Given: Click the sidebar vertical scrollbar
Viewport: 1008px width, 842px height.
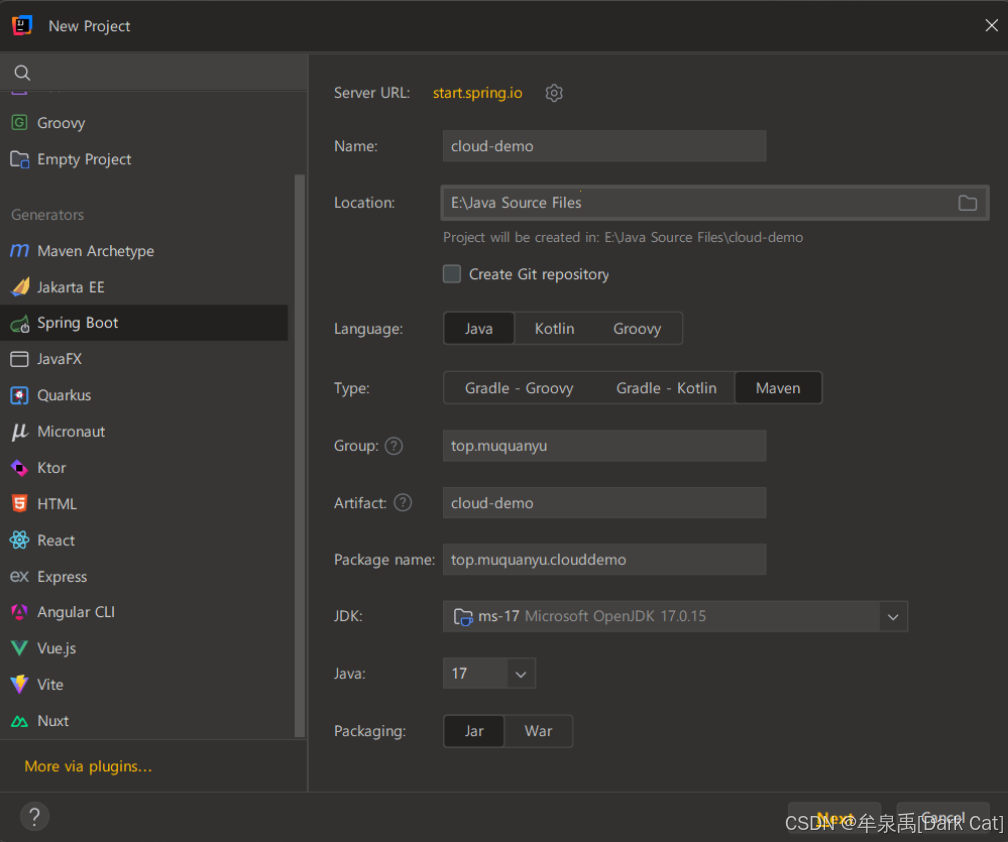Looking at the screenshot, I should tap(299, 455).
